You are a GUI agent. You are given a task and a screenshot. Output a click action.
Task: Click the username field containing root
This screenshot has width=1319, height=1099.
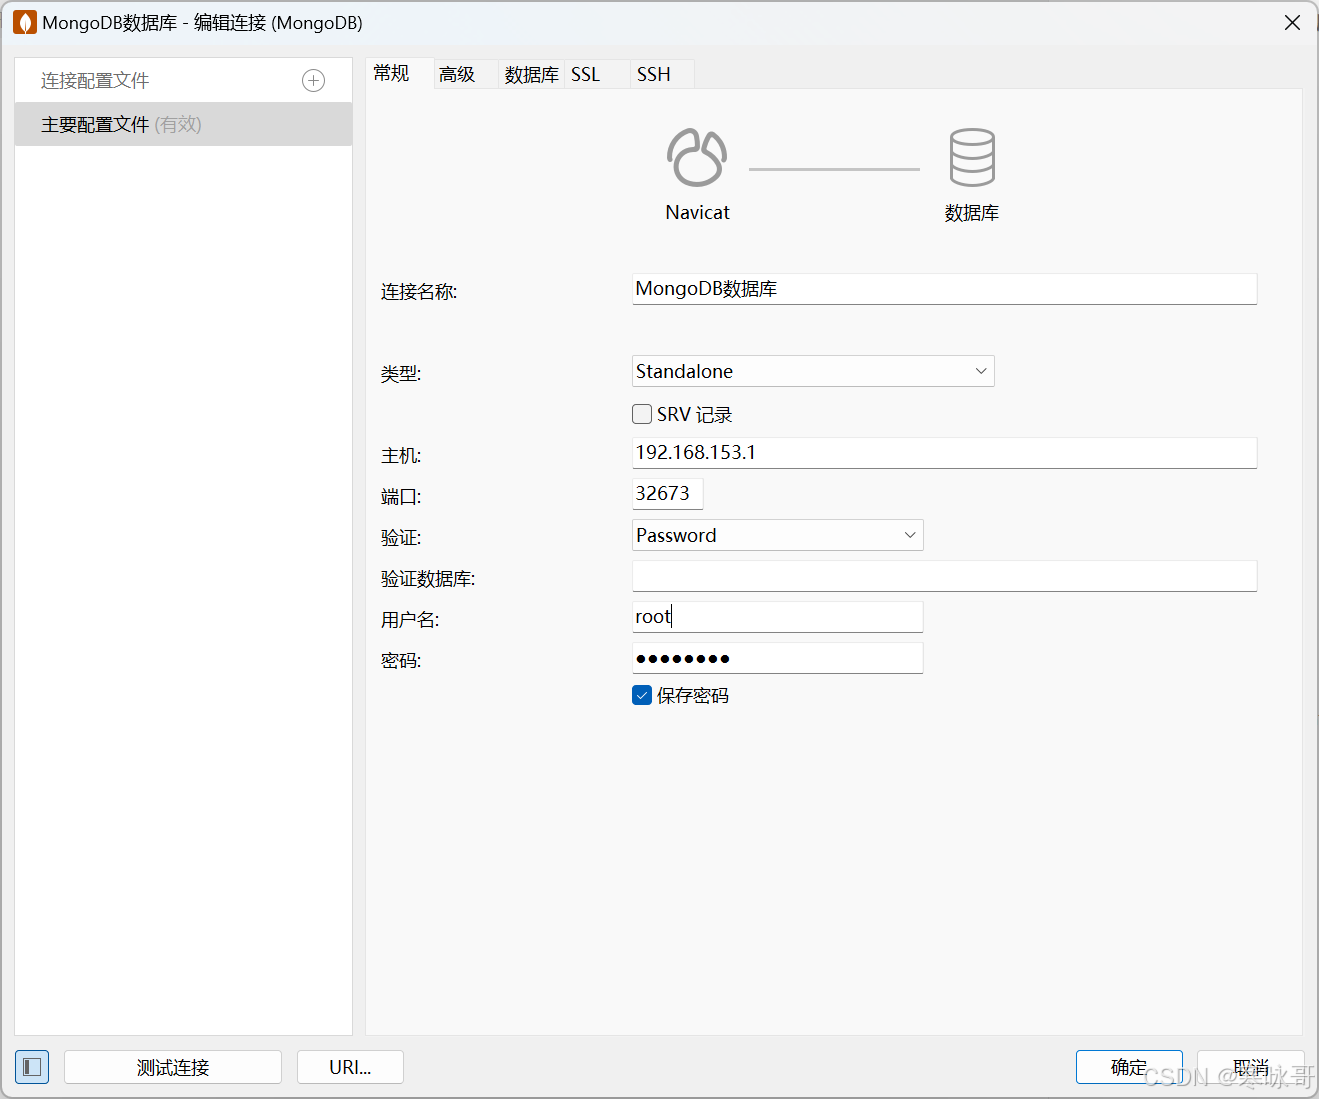pyautogui.click(x=777, y=617)
